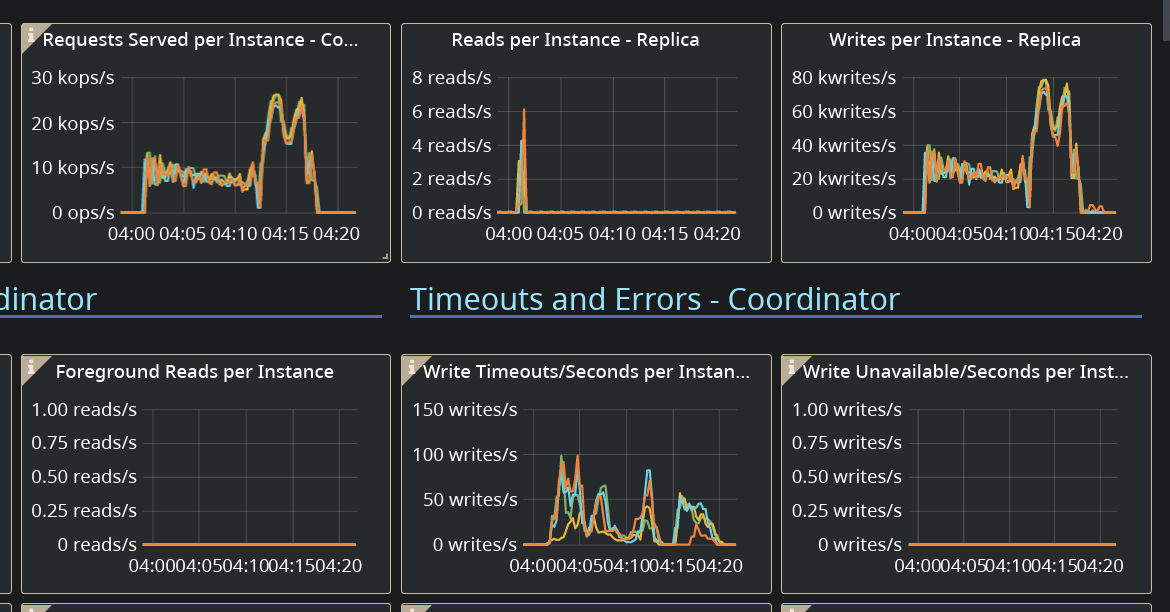This screenshot has width=1170, height=612.
Task: Click the 30 kops/s axis label
Action: 72,77
